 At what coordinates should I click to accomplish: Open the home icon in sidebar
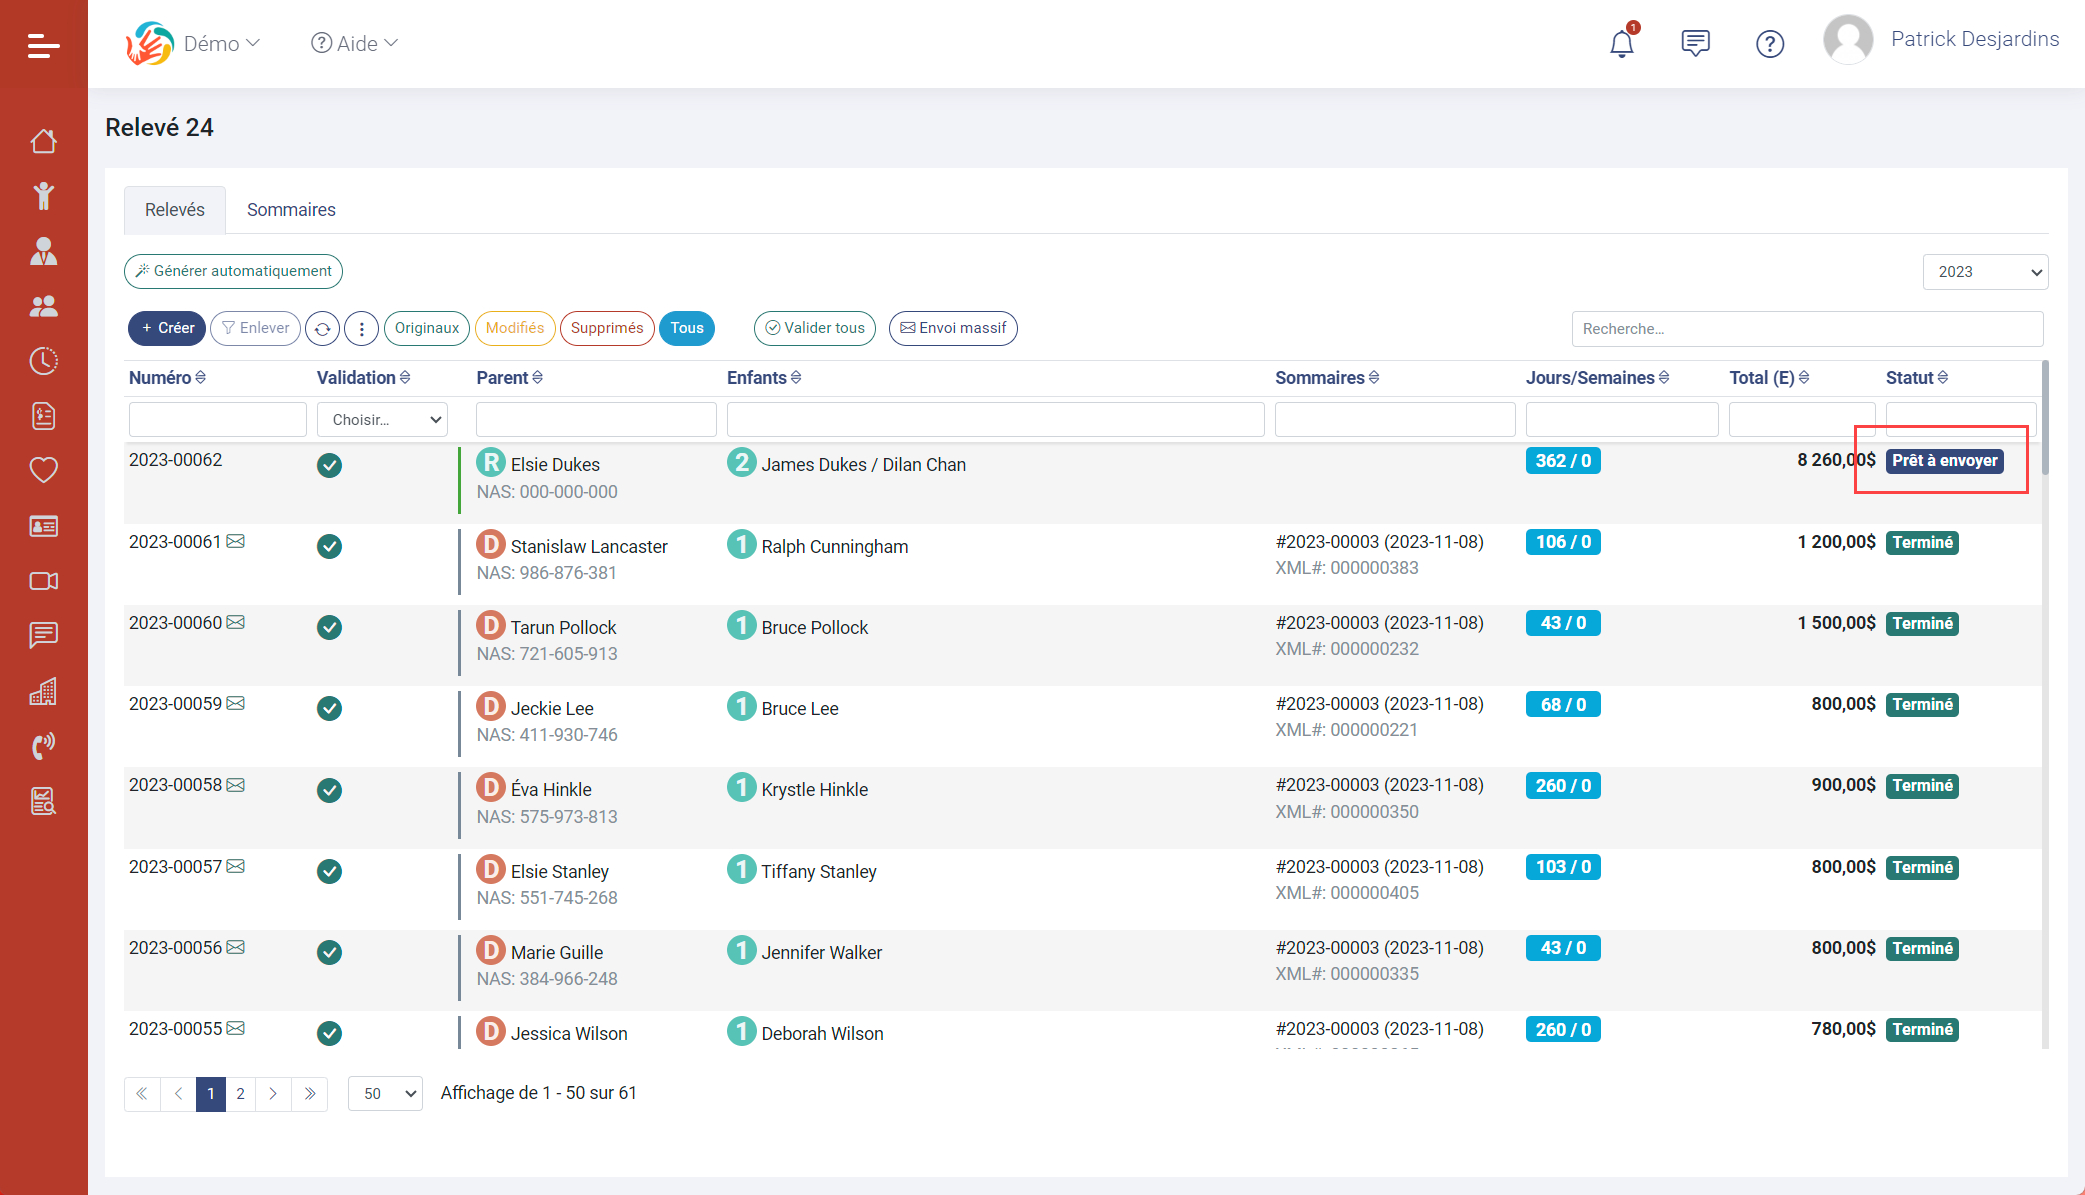point(43,141)
